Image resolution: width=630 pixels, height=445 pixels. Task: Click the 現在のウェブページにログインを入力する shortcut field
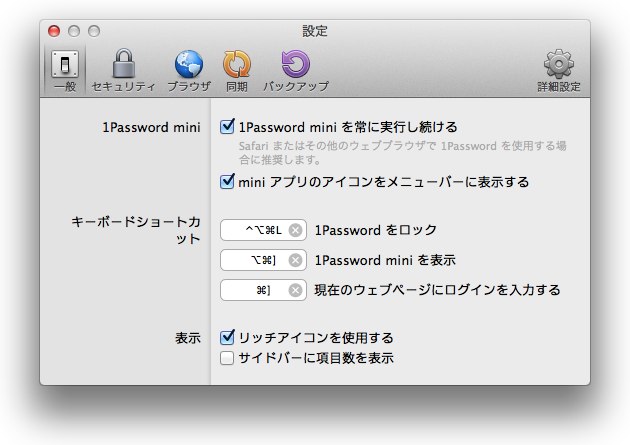[263, 290]
